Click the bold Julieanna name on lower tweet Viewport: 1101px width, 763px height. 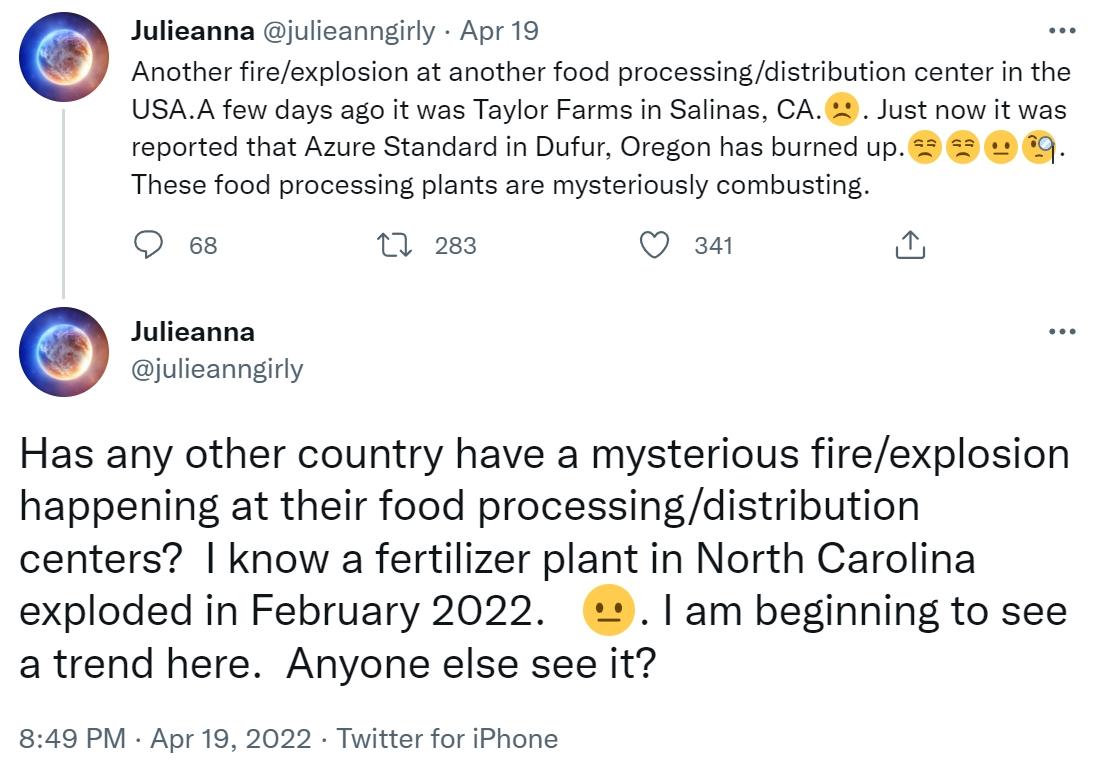pos(192,332)
